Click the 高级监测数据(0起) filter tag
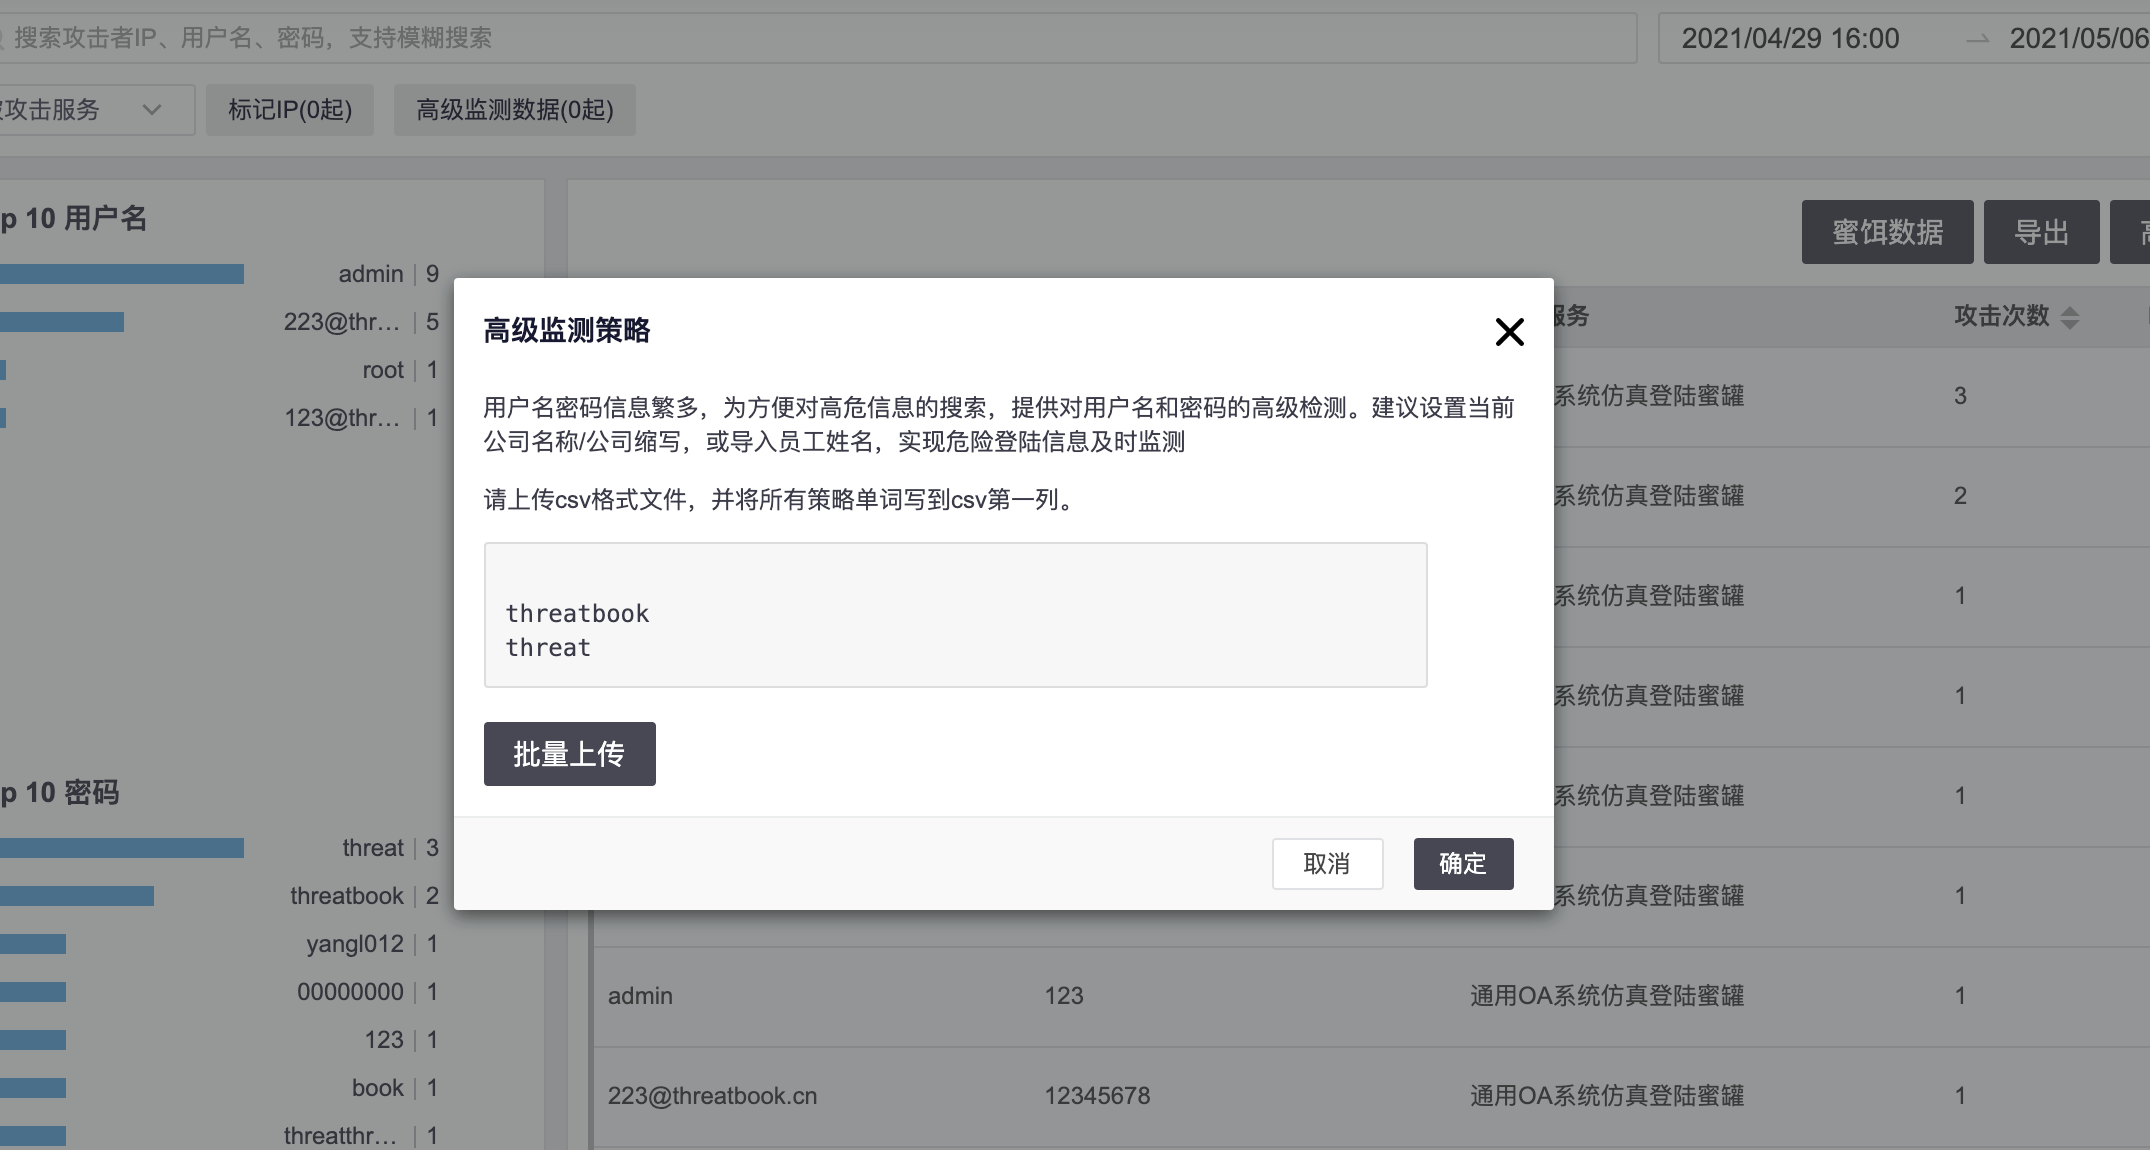 (515, 109)
